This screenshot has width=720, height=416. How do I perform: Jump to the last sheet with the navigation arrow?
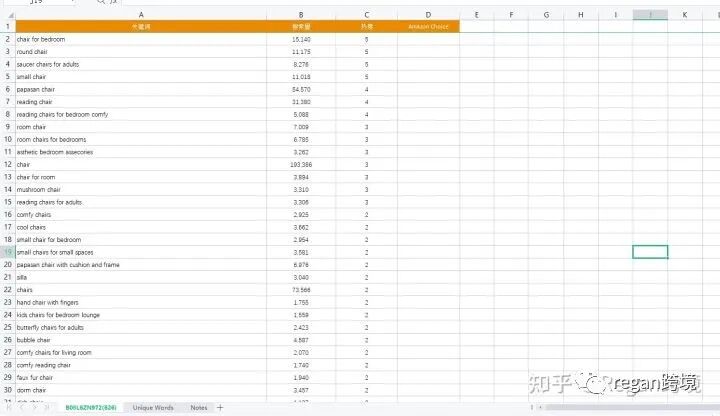tap(47, 407)
